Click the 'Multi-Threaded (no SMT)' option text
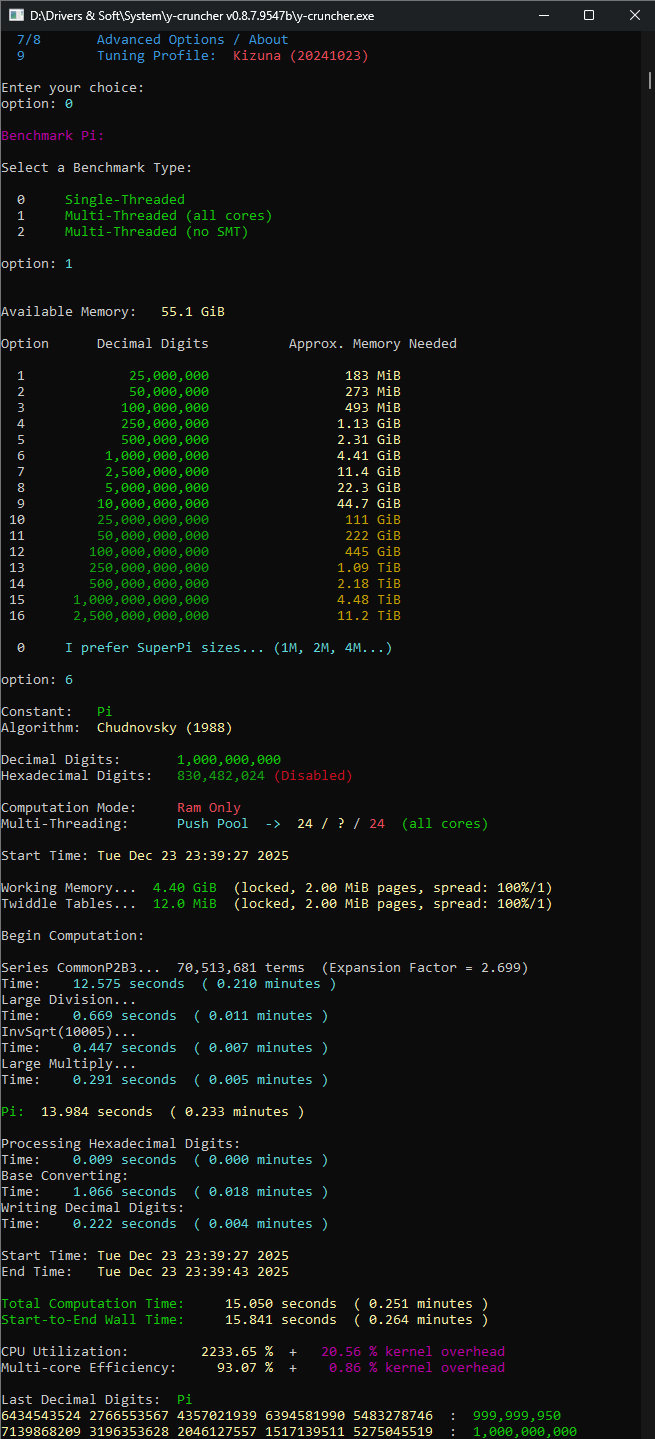The width and height of the screenshot is (655, 1439). click(156, 232)
